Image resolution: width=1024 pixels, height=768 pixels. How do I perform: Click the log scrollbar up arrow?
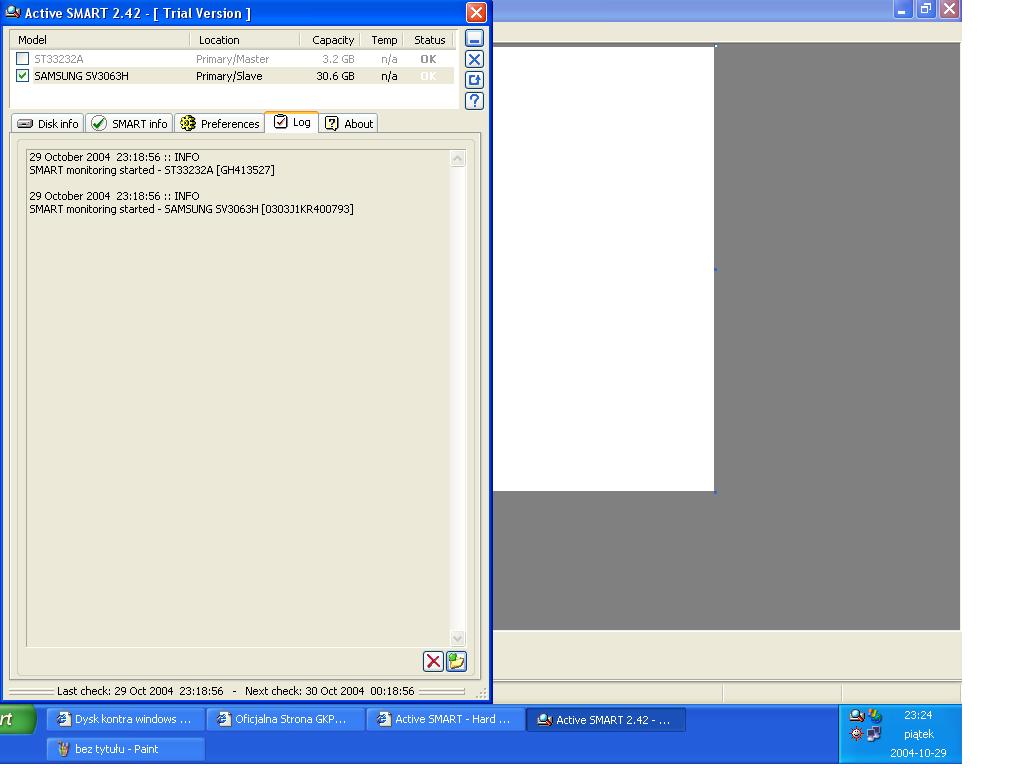[x=457, y=157]
